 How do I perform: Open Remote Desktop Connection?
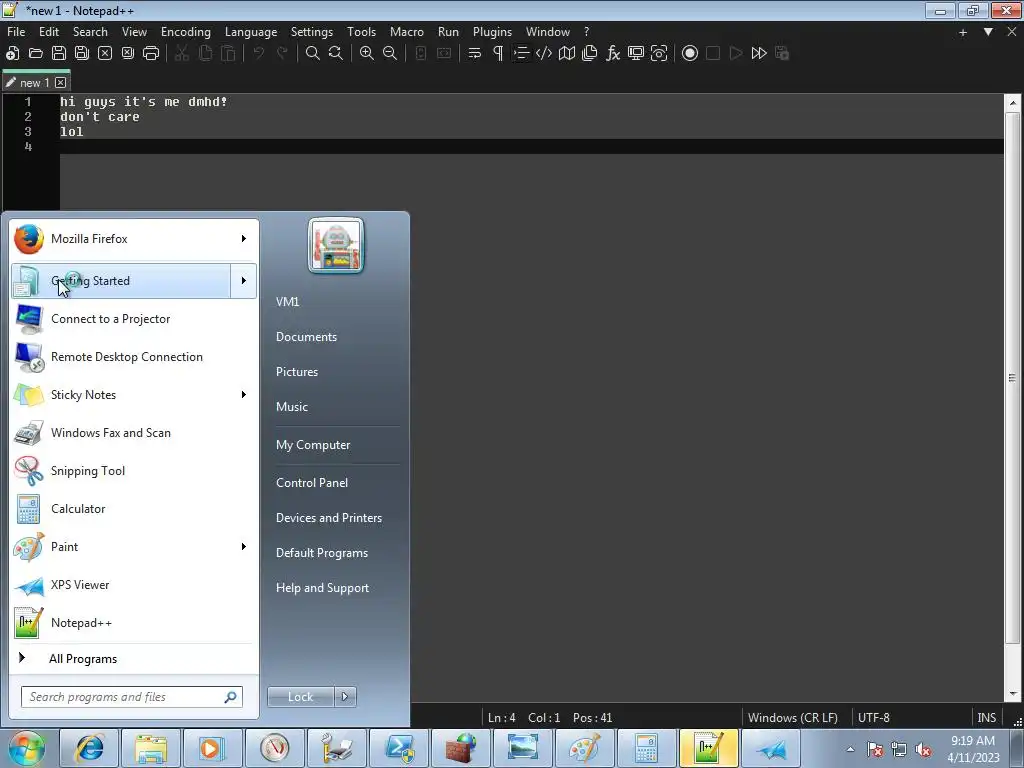pyautogui.click(x=133, y=357)
